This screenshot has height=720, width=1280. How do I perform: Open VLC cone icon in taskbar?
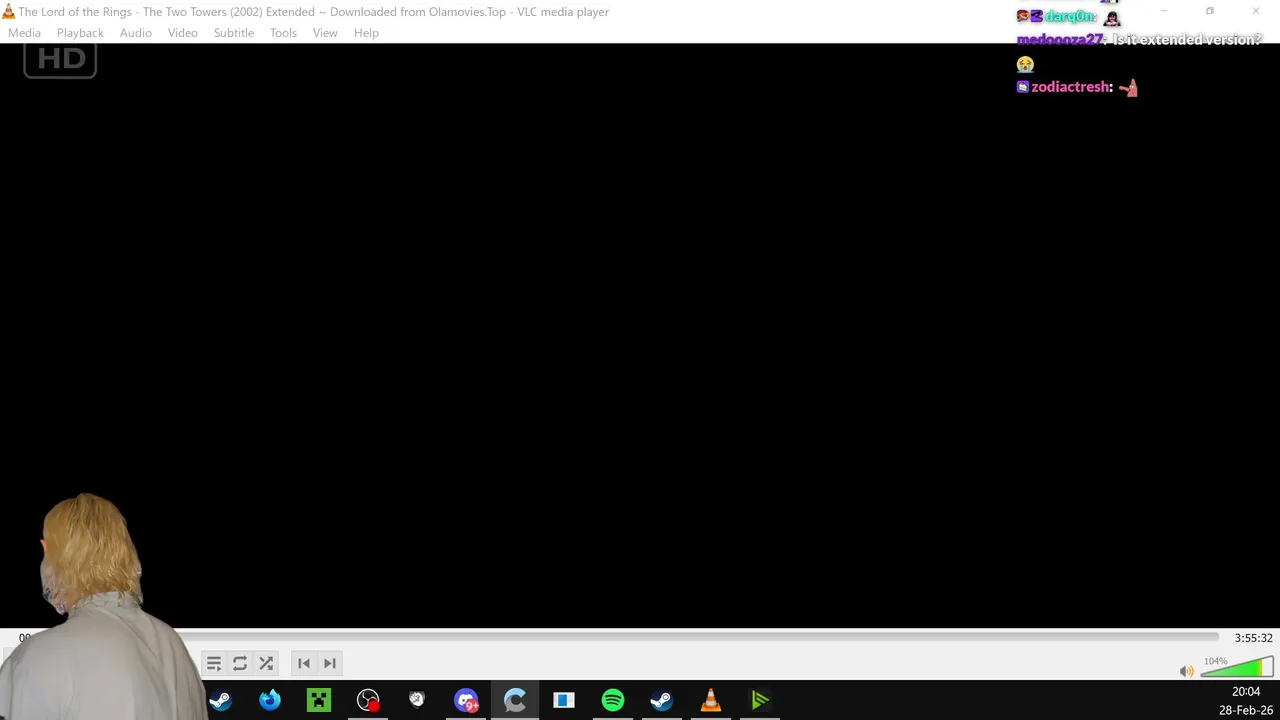(x=711, y=701)
